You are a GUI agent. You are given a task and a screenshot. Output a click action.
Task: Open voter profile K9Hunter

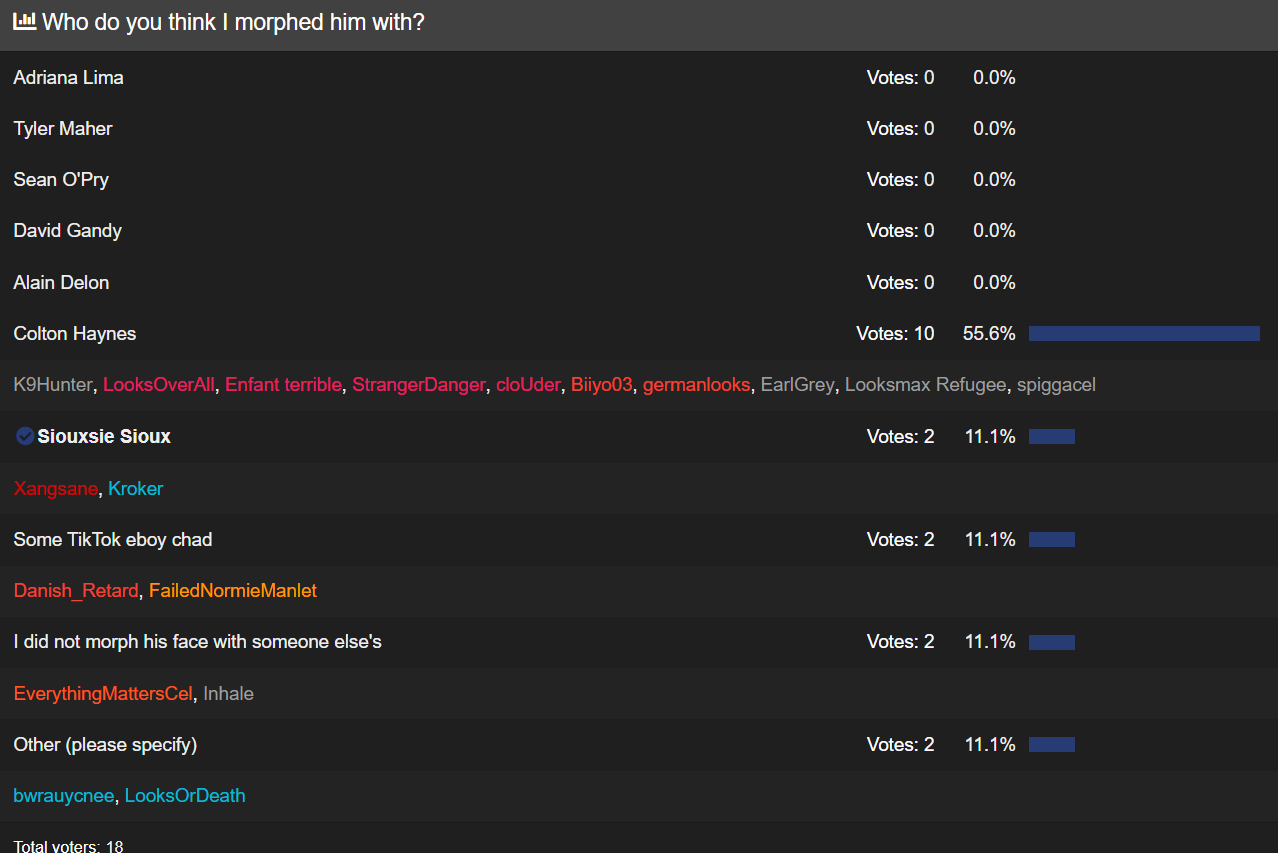[x=53, y=385]
